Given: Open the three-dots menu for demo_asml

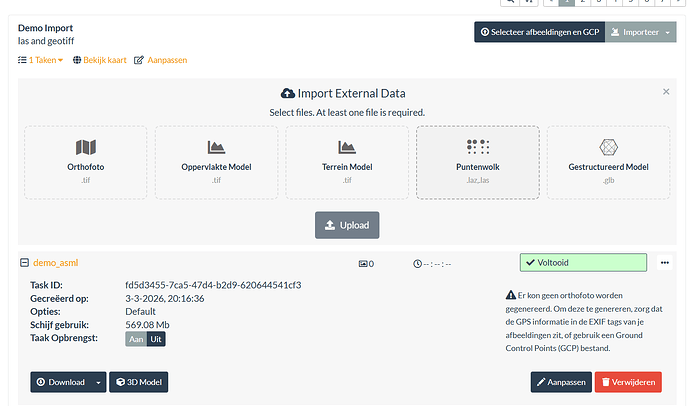Looking at the screenshot, I should (x=664, y=263).
